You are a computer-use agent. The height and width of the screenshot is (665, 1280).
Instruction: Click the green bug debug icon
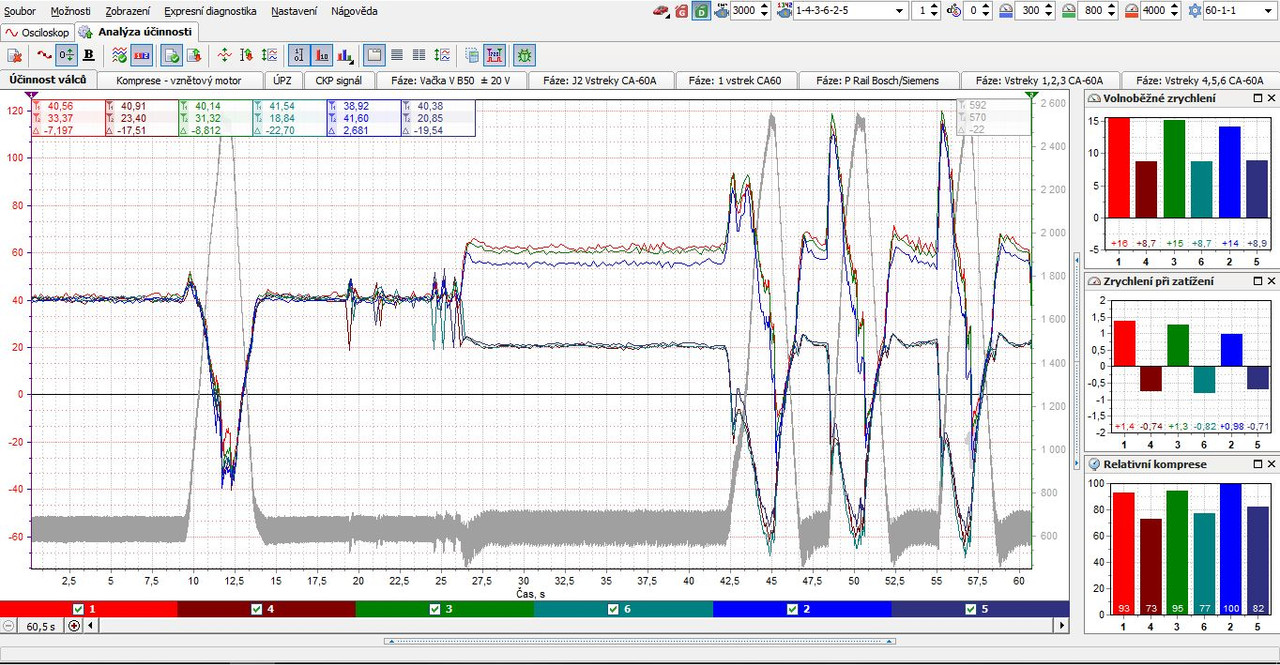point(525,55)
